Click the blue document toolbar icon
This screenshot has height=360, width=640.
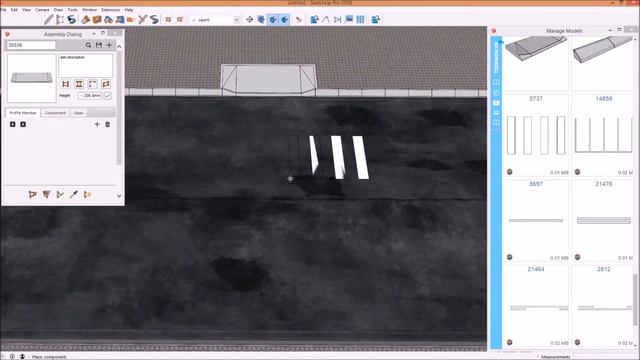click(x=314, y=19)
